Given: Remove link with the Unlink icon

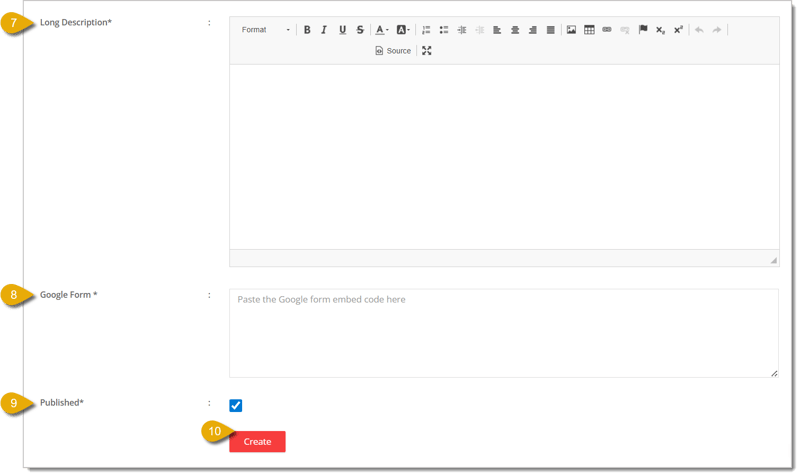Looking at the screenshot, I should pos(624,30).
